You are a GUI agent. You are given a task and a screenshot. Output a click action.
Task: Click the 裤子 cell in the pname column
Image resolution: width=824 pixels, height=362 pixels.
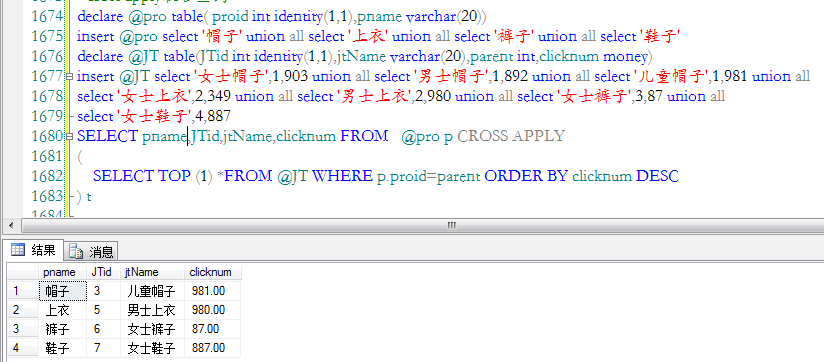[63, 329]
